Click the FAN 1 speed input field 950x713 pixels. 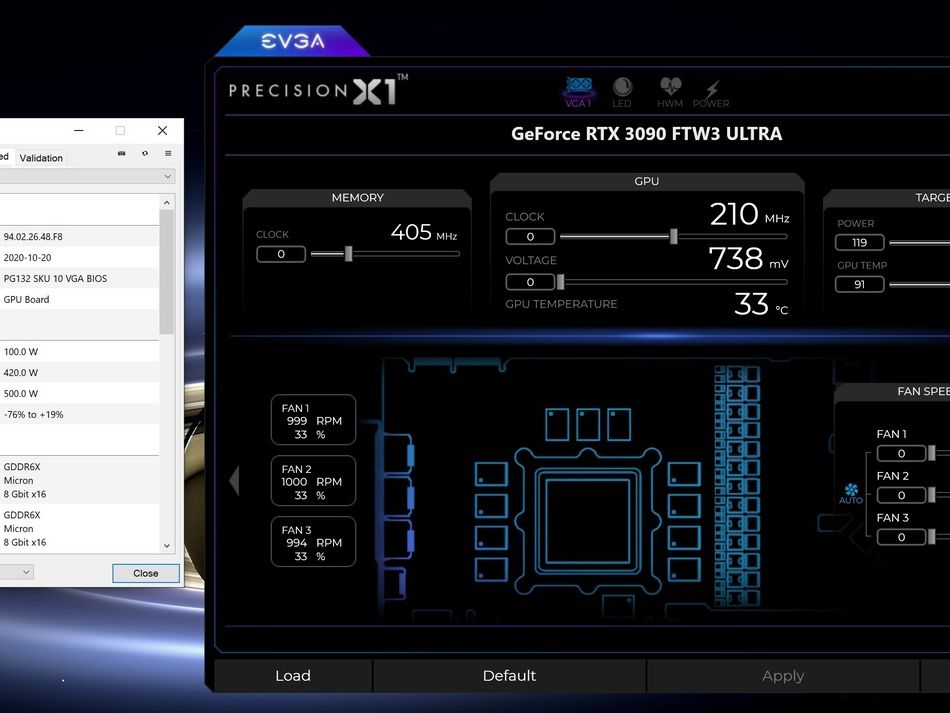click(x=901, y=453)
